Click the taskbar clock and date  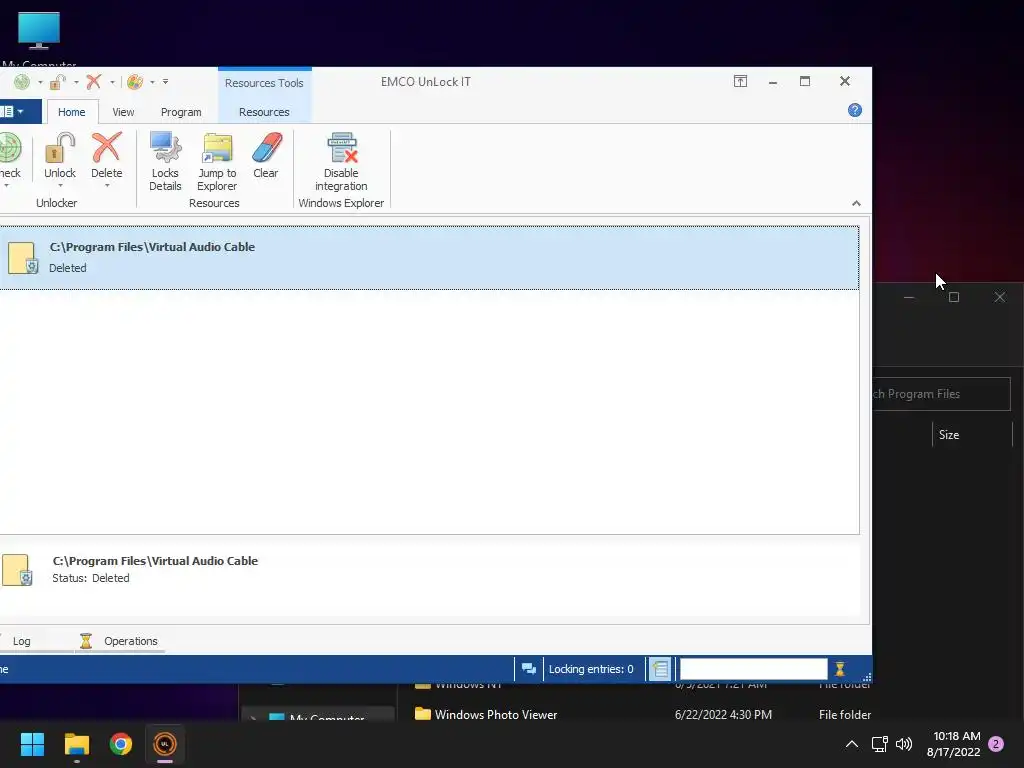[x=953, y=744]
